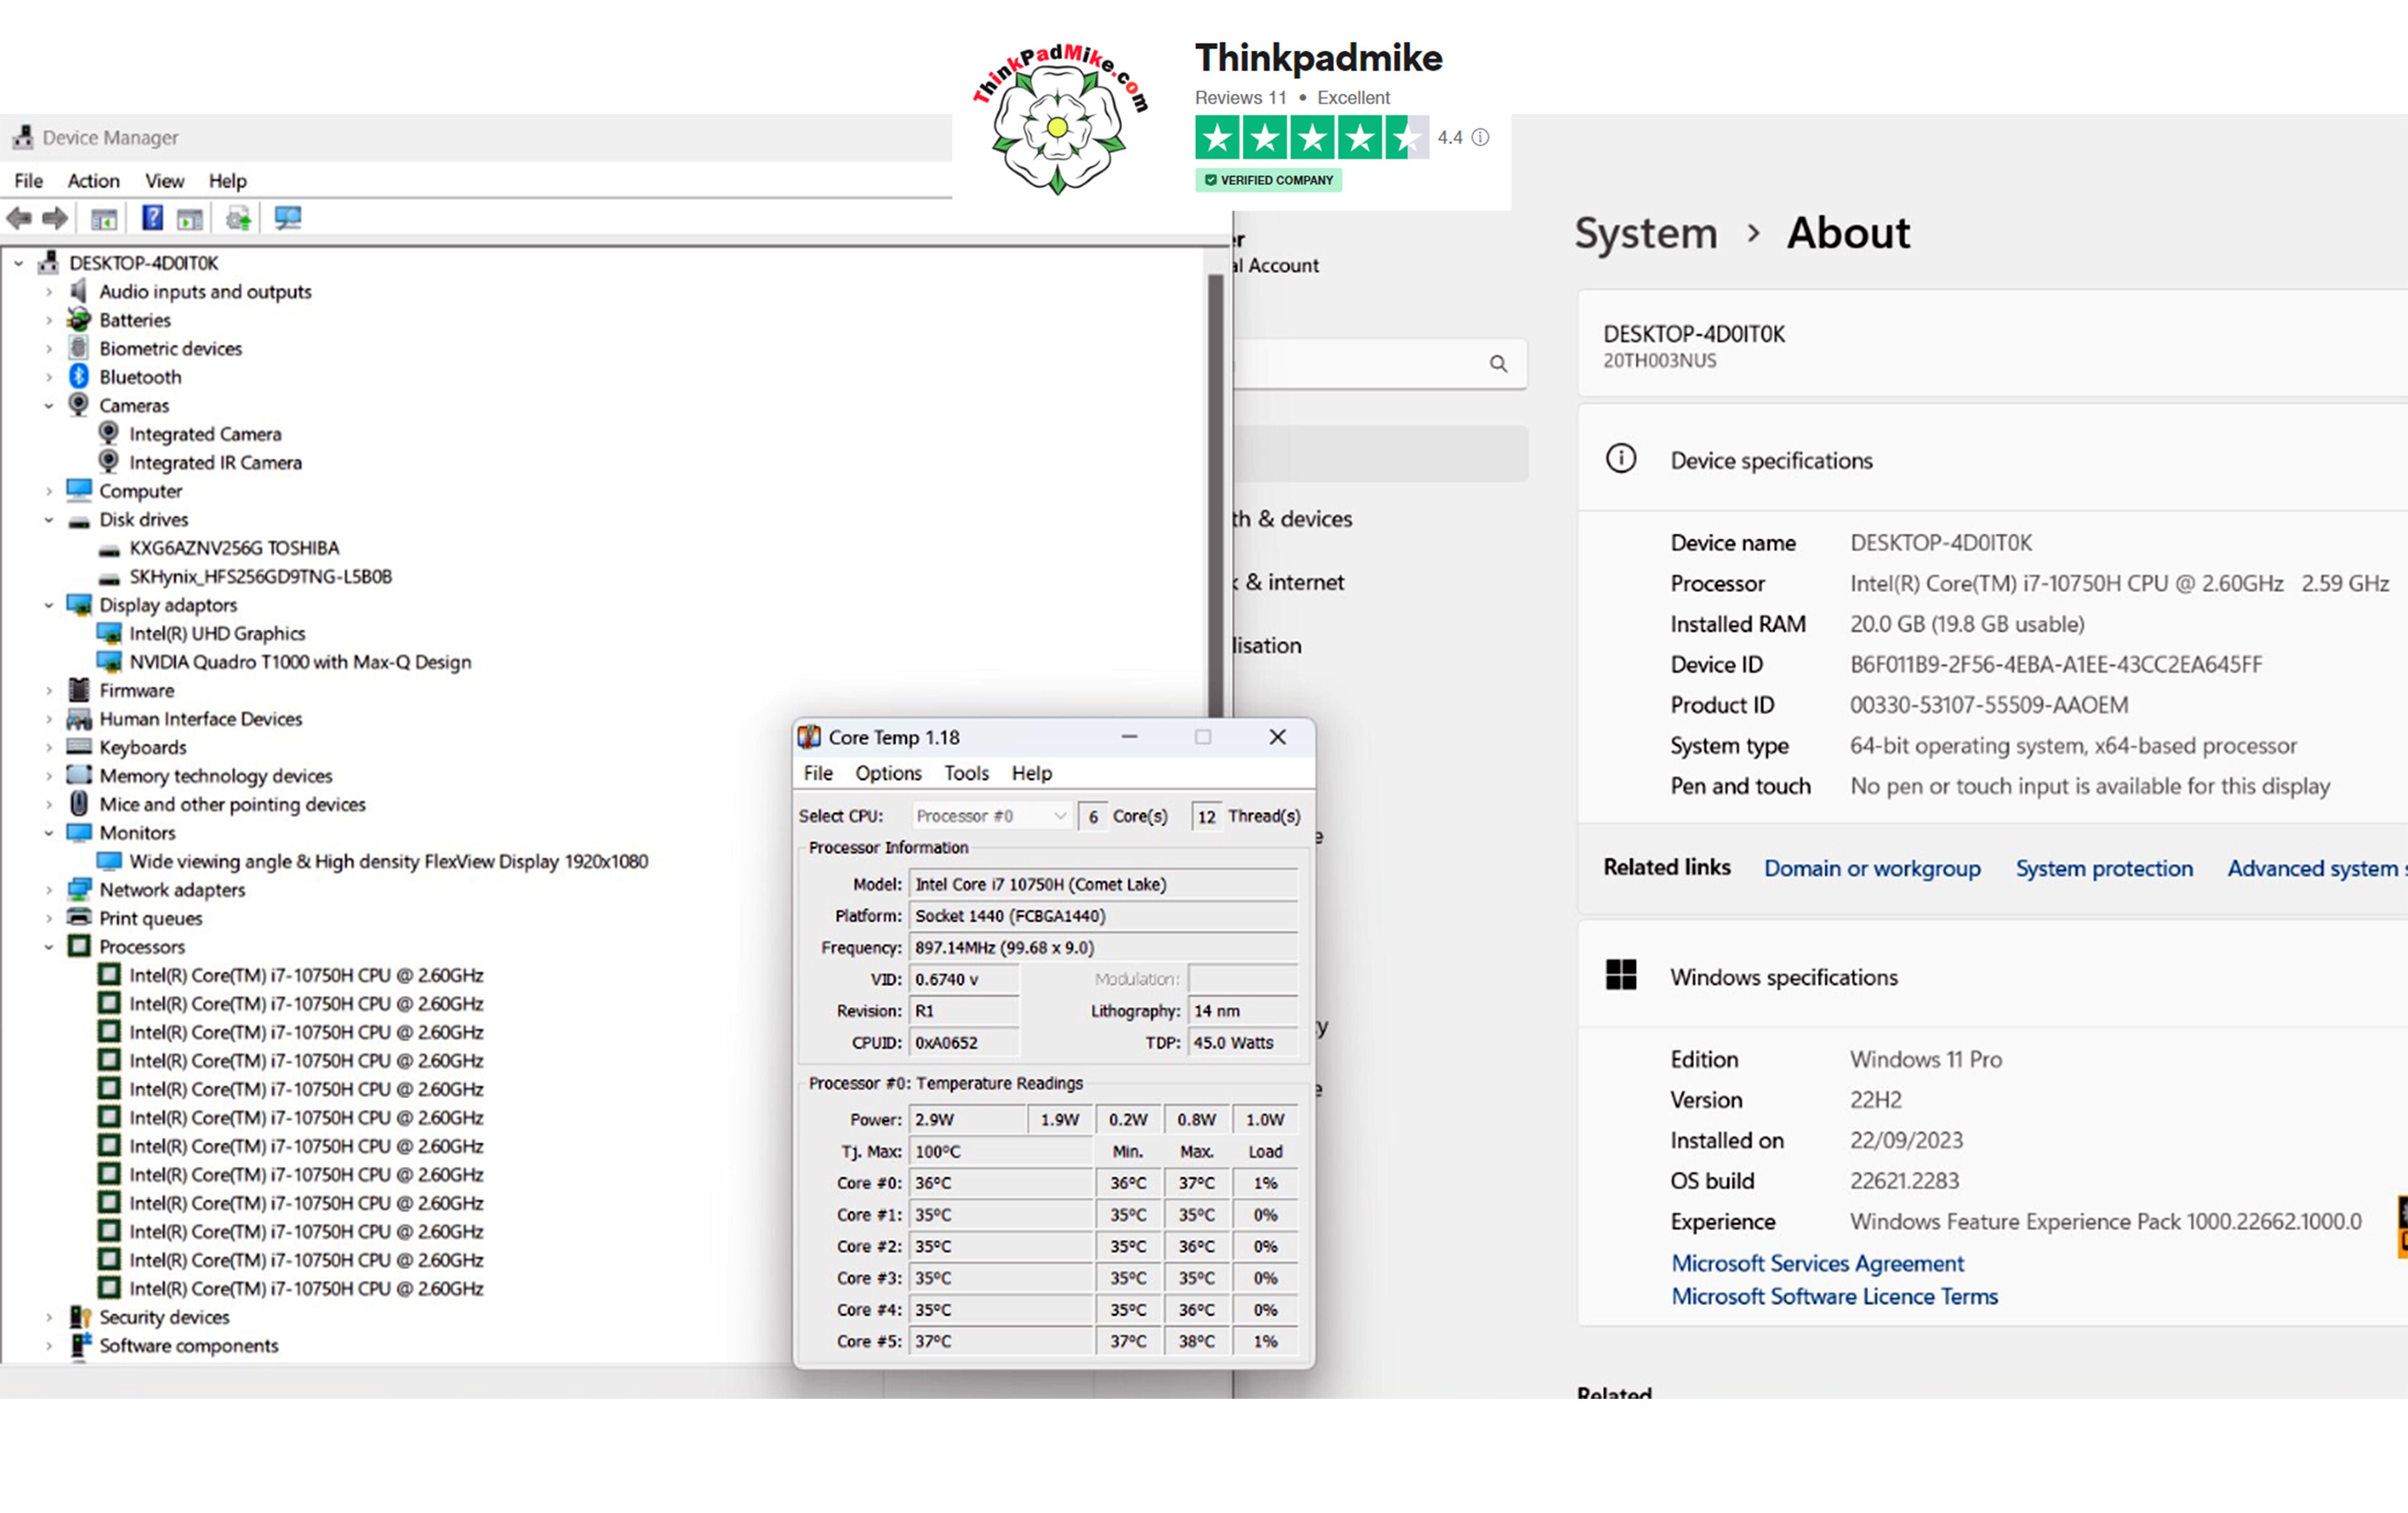Click the Integrated Camera webcam icon

pos(109,433)
